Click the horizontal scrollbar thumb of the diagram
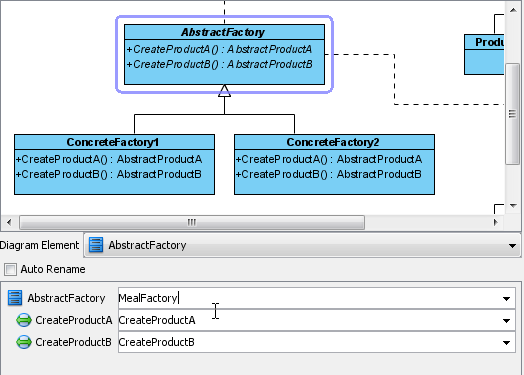 point(192,222)
